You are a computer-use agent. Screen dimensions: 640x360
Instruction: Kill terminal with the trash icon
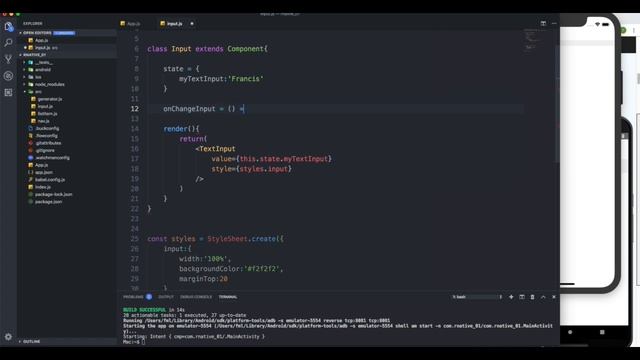(532, 297)
